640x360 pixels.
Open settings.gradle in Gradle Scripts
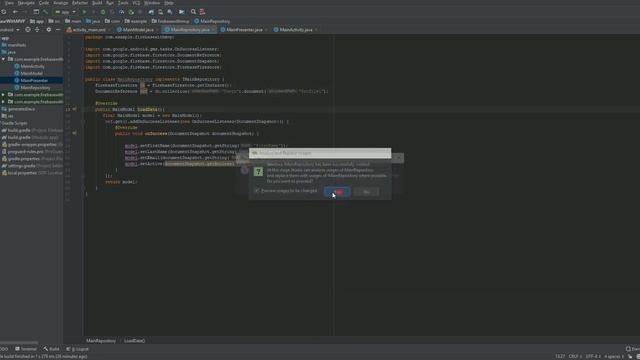pos(33,166)
